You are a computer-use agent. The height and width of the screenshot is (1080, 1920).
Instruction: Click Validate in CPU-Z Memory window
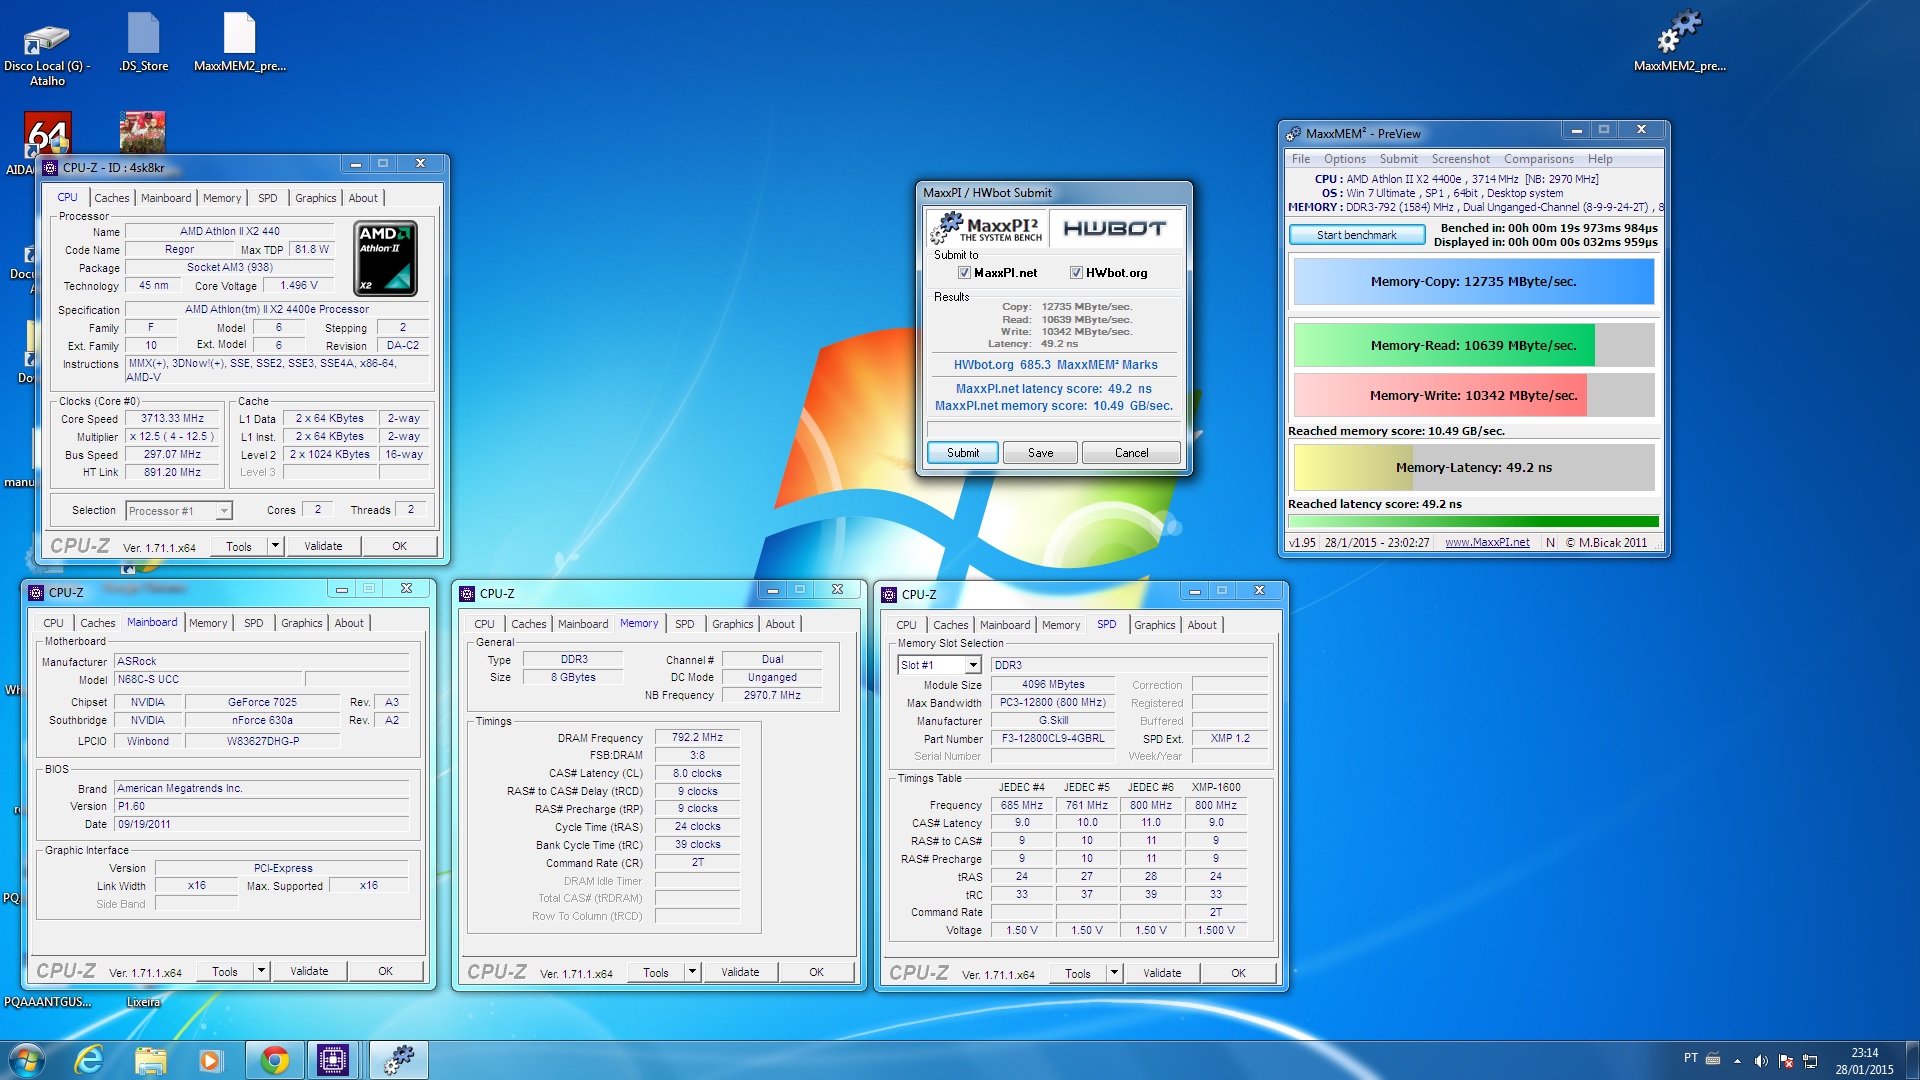[740, 972]
